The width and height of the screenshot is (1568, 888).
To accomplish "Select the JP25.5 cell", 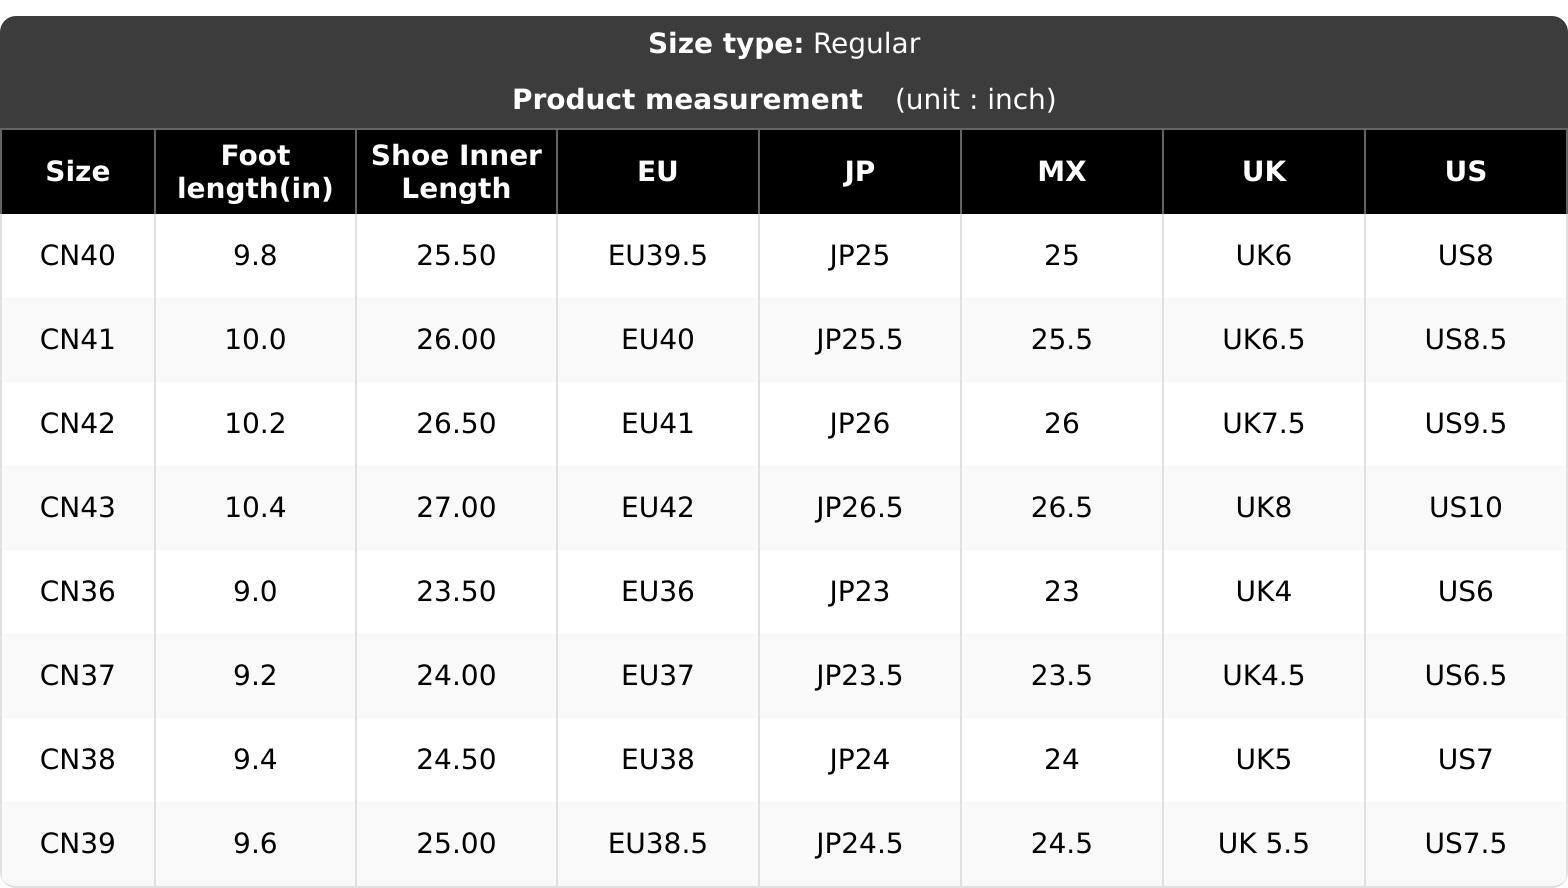I will click(x=860, y=340).
